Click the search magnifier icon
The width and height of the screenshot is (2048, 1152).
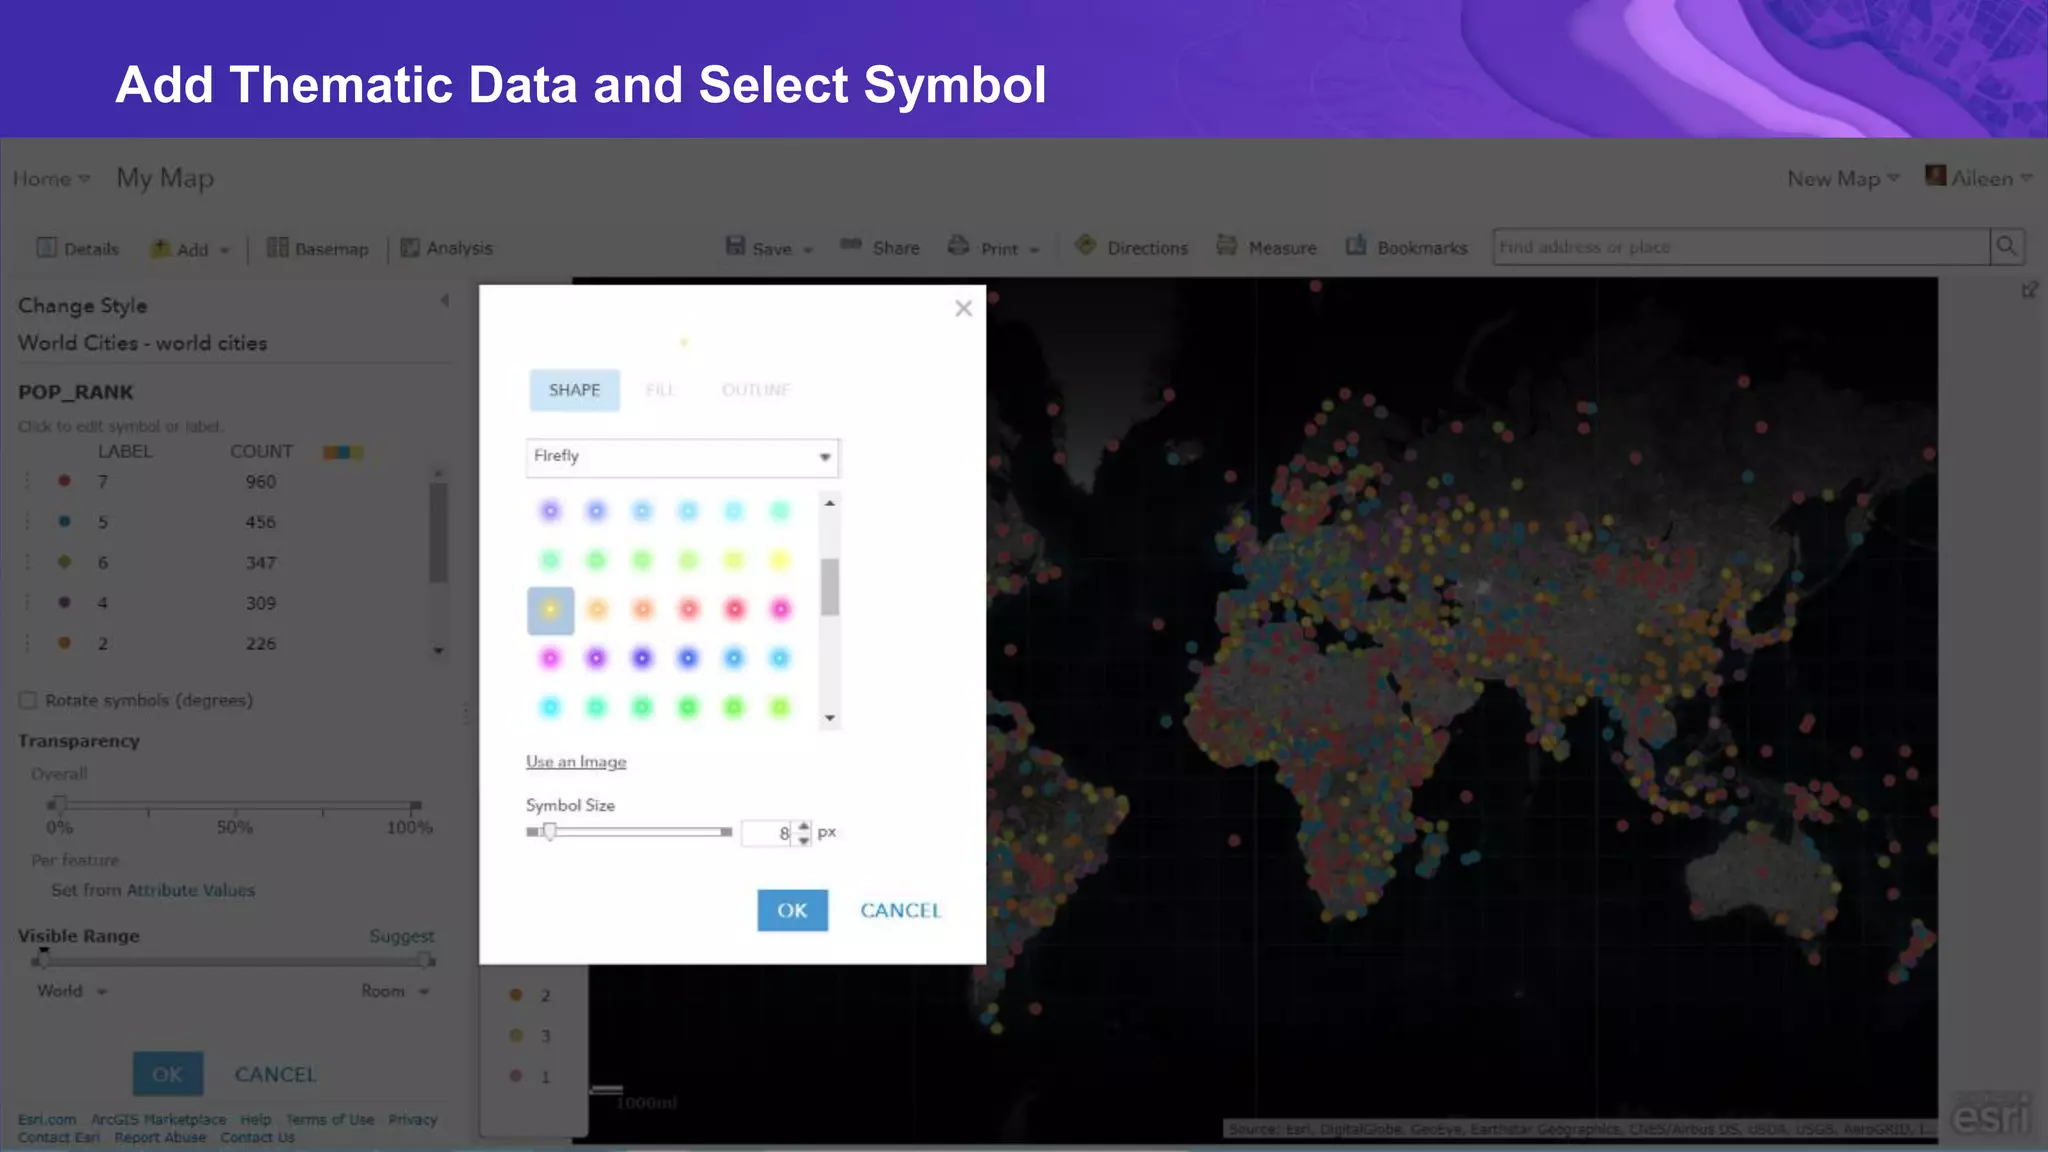pyautogui.click(x=2007, y=247)
